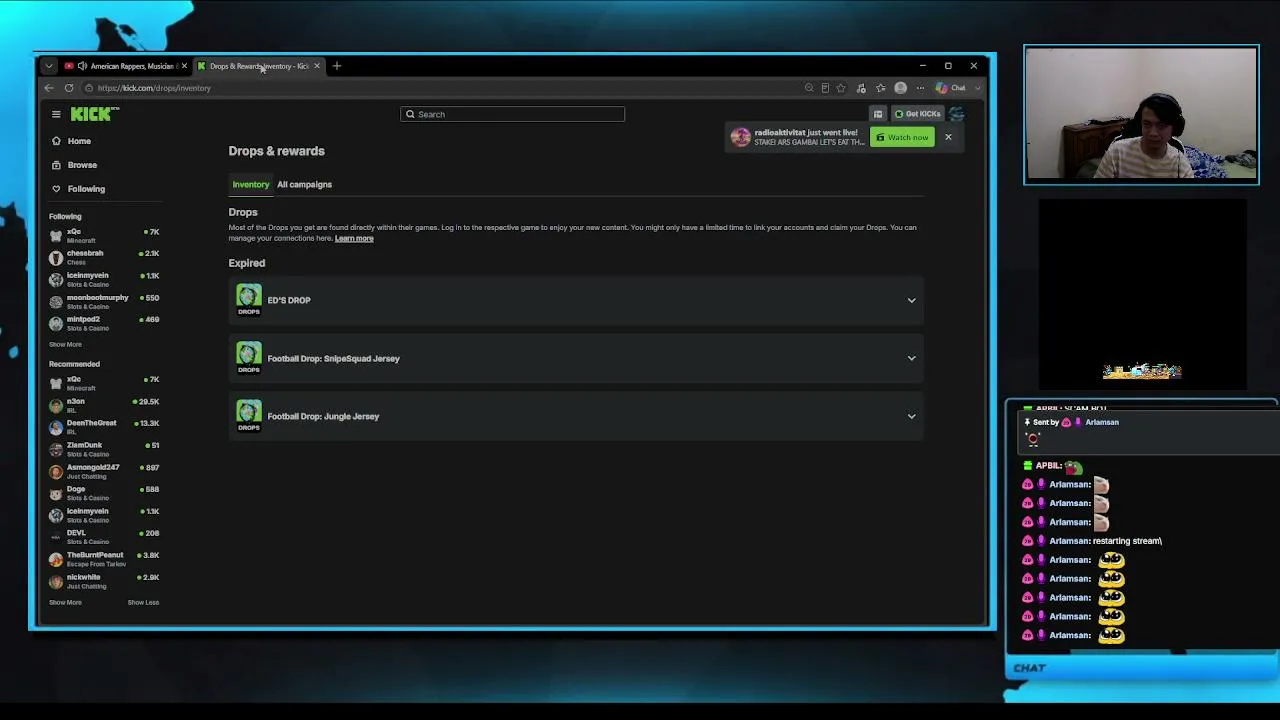Open the Kick user avatar menu
Viewport: 1280px width, 720px height.
[x=957, y=114]
